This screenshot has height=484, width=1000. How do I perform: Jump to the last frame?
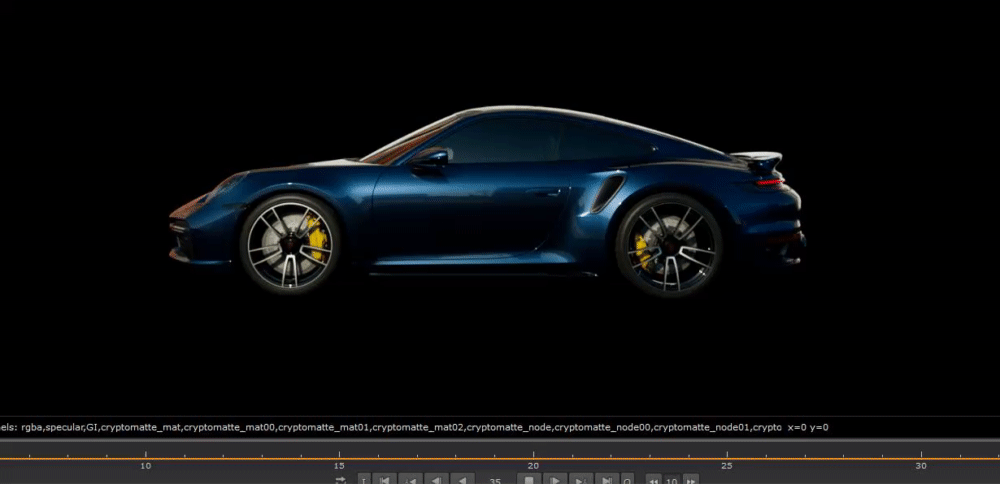click(607, 479)
